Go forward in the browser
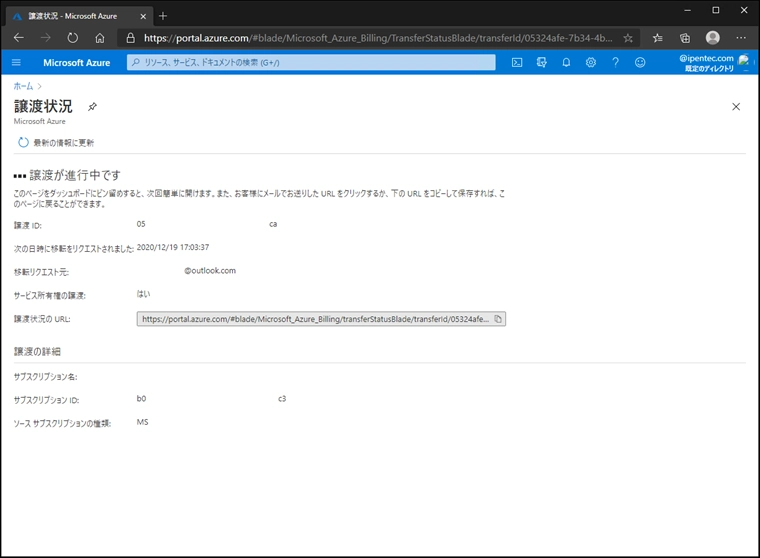Image resolution: width=760 pixels, height=558 pixels. [46, 38]
